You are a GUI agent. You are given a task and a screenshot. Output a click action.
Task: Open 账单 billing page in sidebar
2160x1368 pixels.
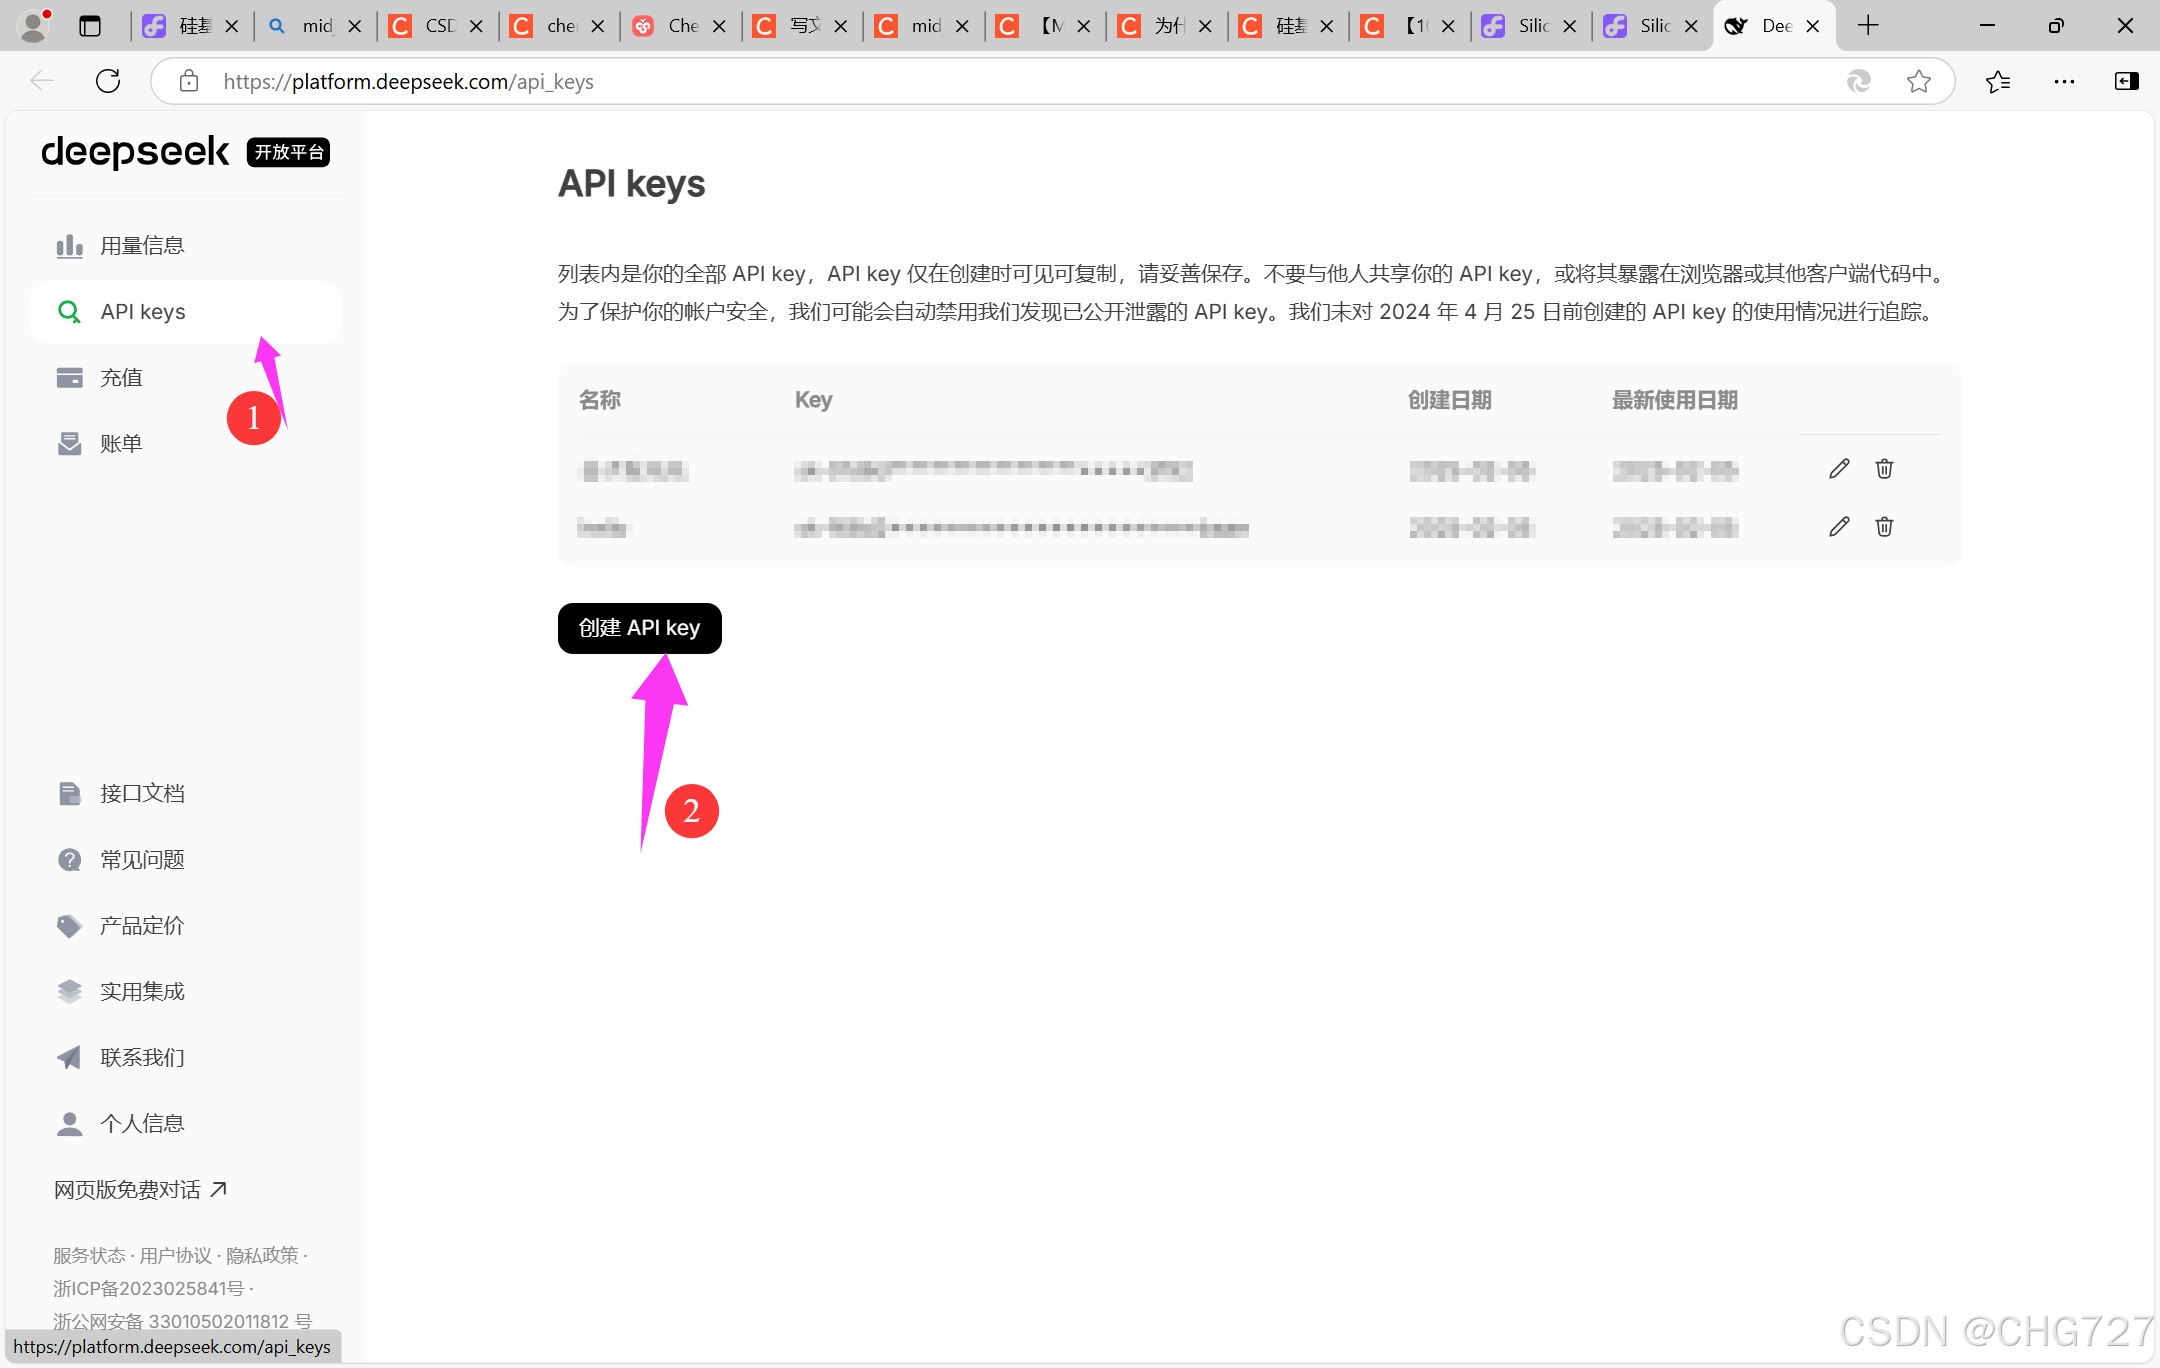point(121,444)
